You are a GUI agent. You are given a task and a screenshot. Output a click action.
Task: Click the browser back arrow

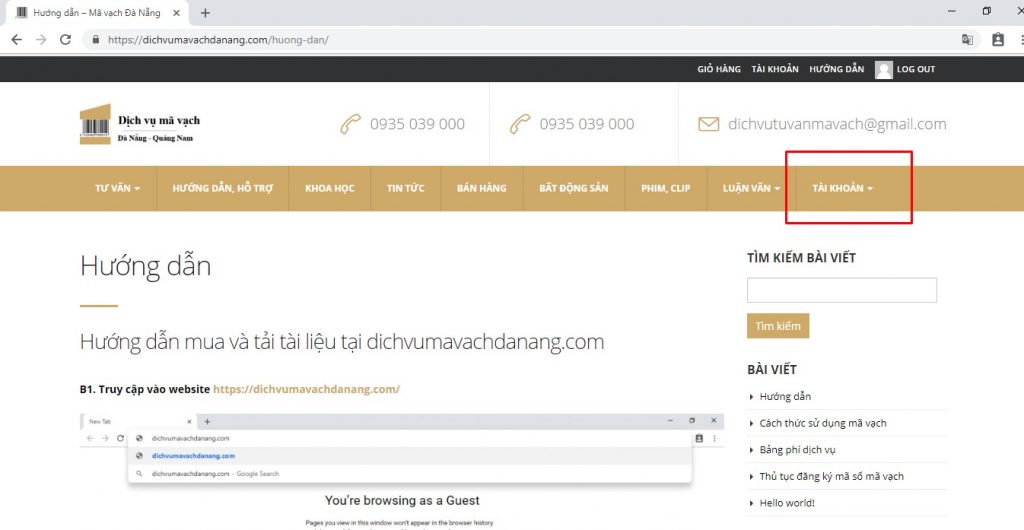pyautogui.click(x=17, y=40)
